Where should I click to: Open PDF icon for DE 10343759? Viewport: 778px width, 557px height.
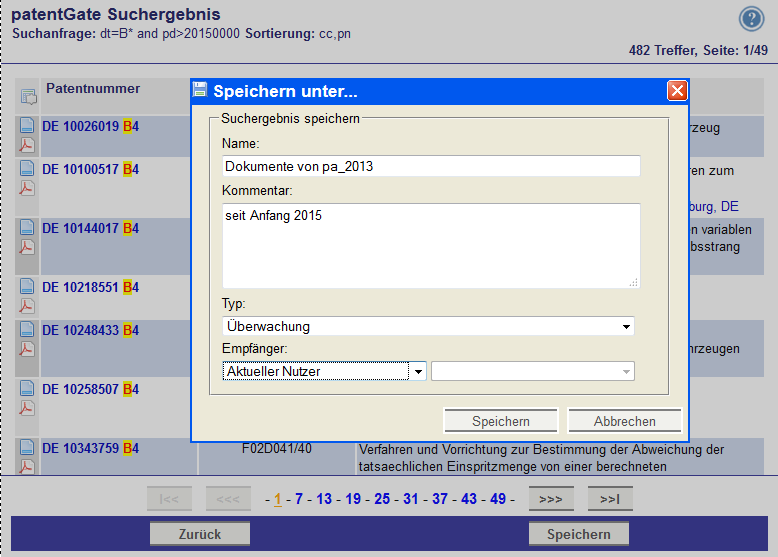(27, 467)
